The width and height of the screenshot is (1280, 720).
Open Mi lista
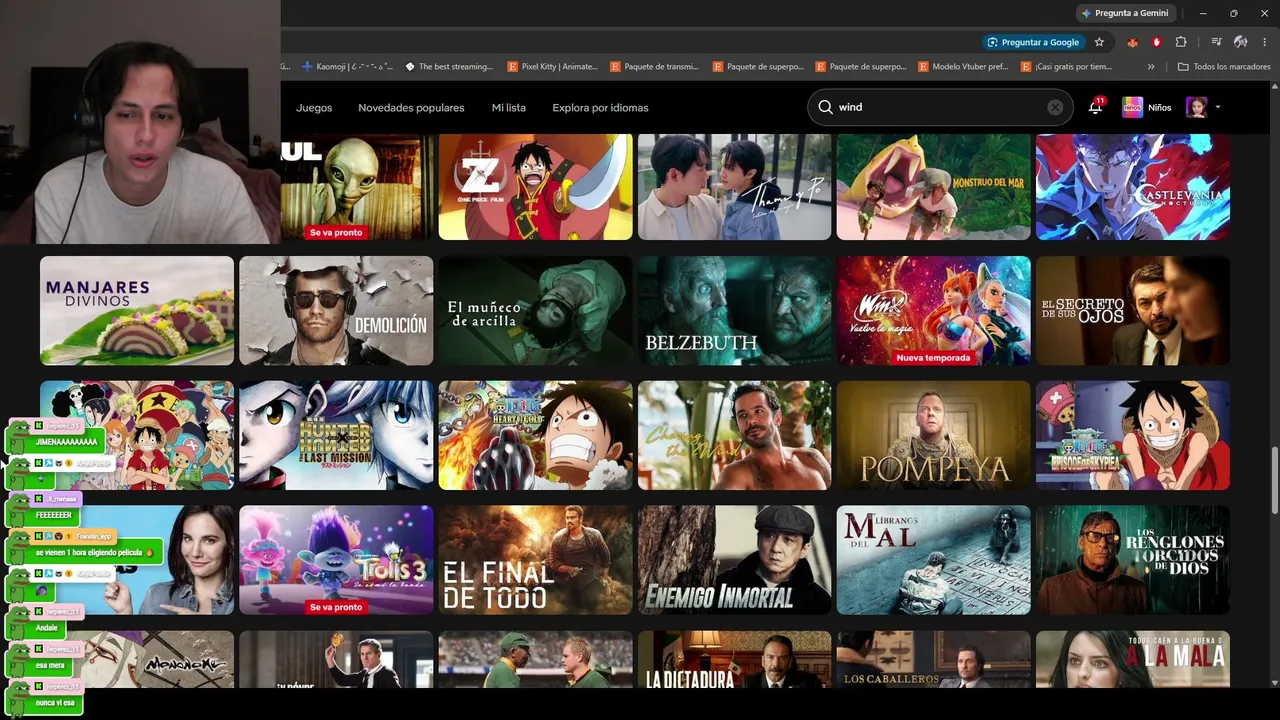point(508,107)
